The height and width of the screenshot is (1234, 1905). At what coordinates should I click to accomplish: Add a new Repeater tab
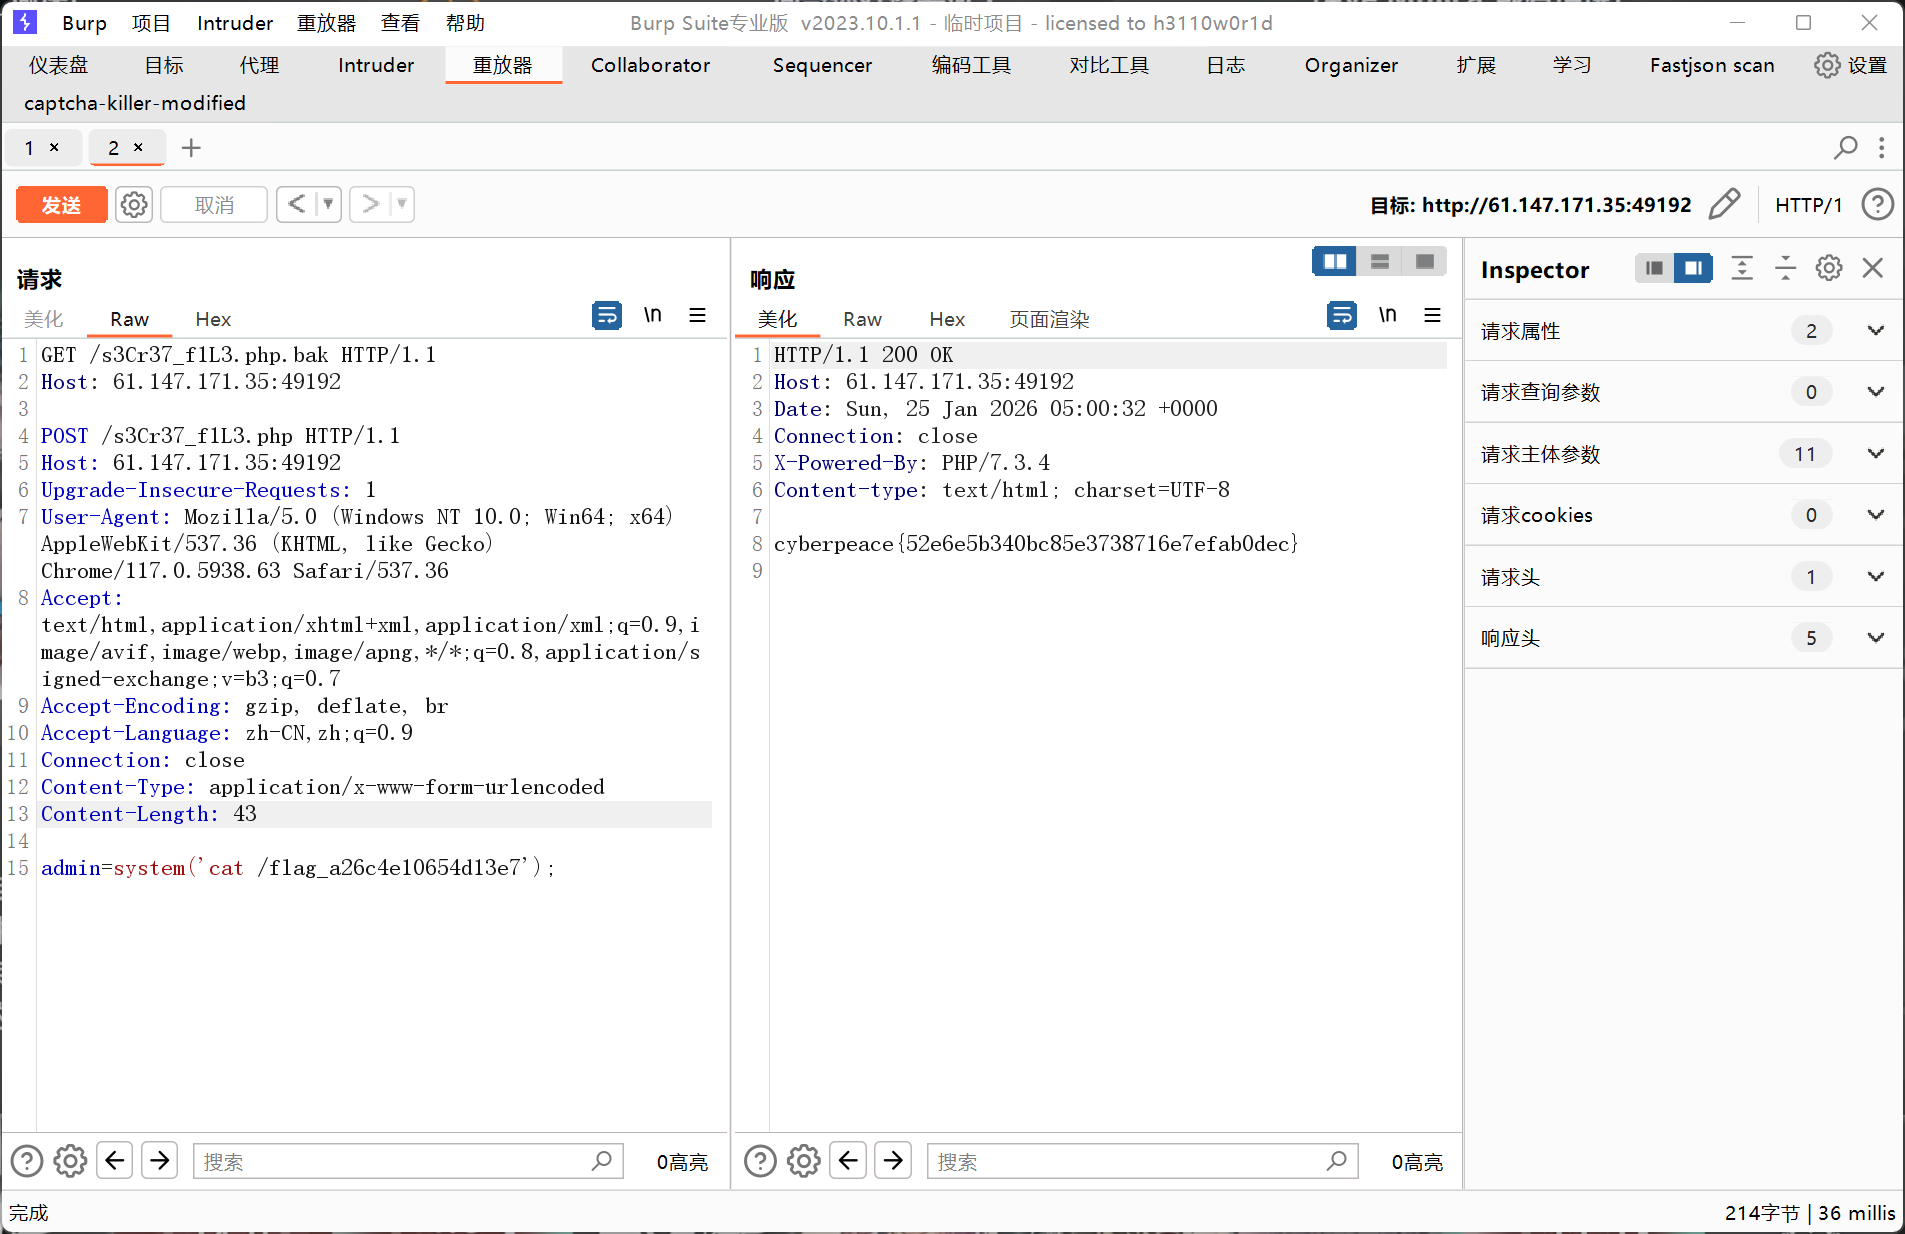191,148
